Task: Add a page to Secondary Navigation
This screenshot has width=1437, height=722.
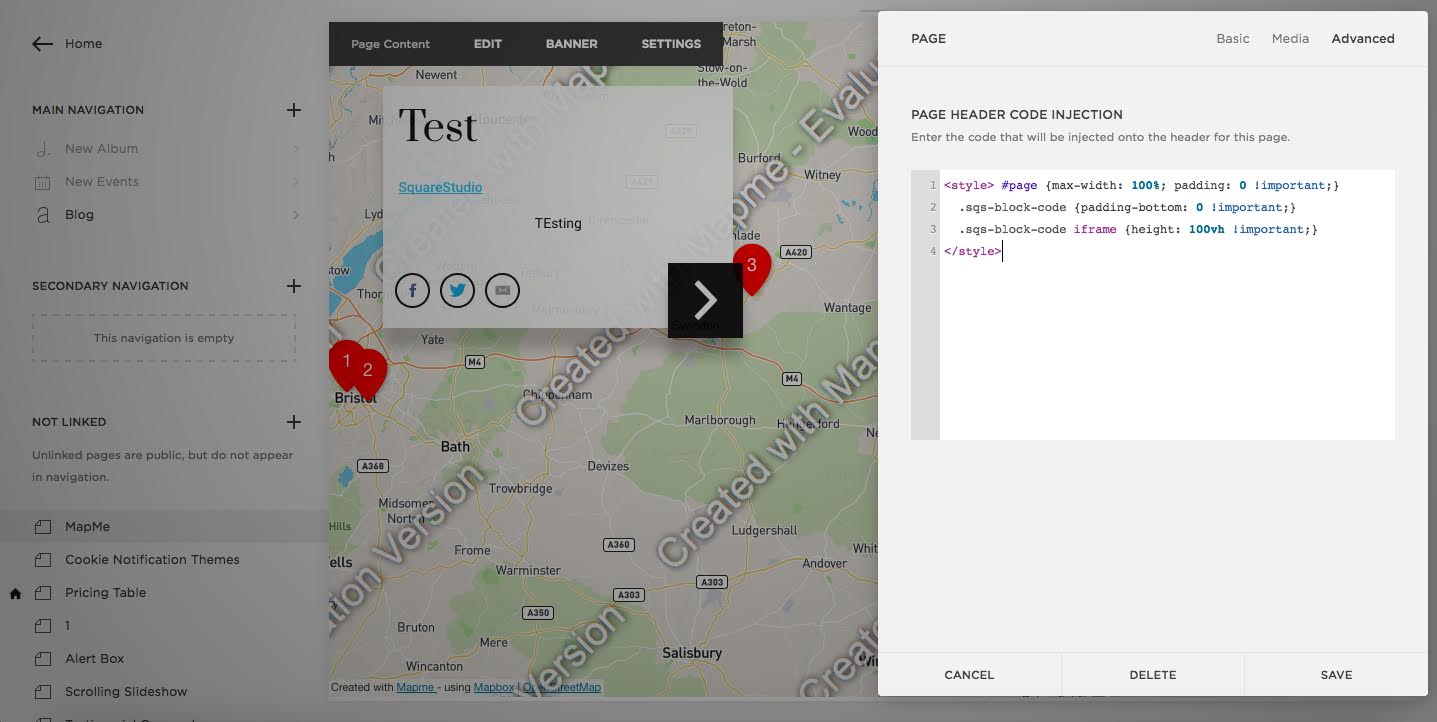Action: pos(294,286)
